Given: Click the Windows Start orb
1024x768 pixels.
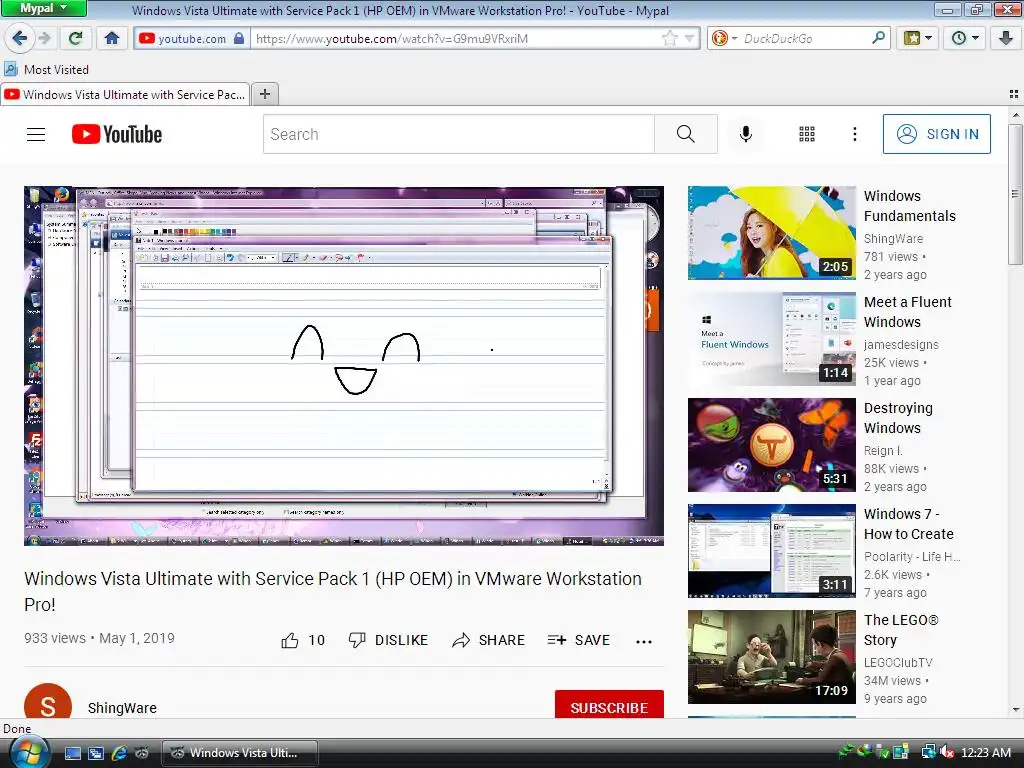Looking at the screenshot, I should [x=29, y=752].
